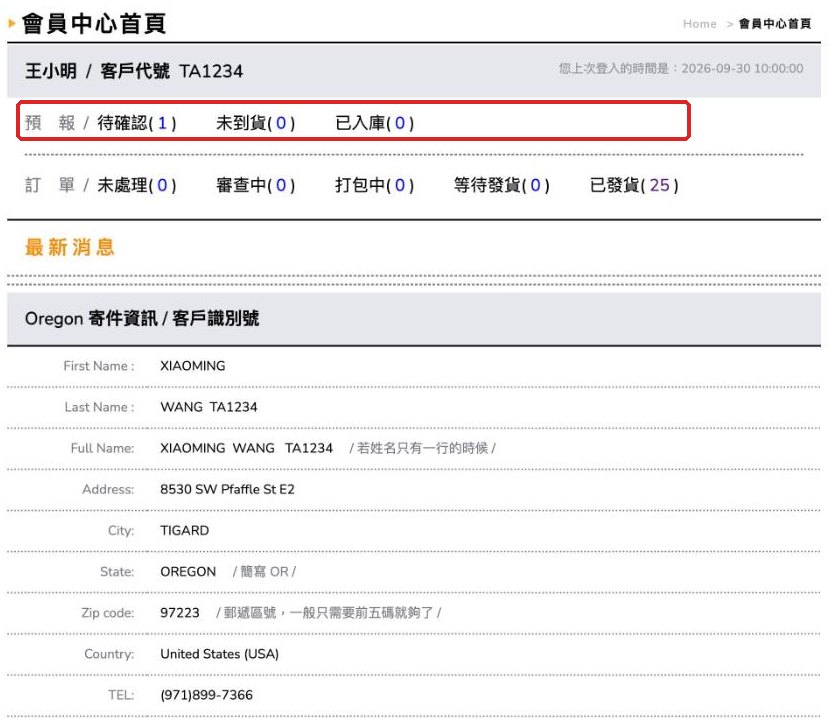Click the Zip code field label
Viewport: 830px width, 728px height.
point(107,613)
